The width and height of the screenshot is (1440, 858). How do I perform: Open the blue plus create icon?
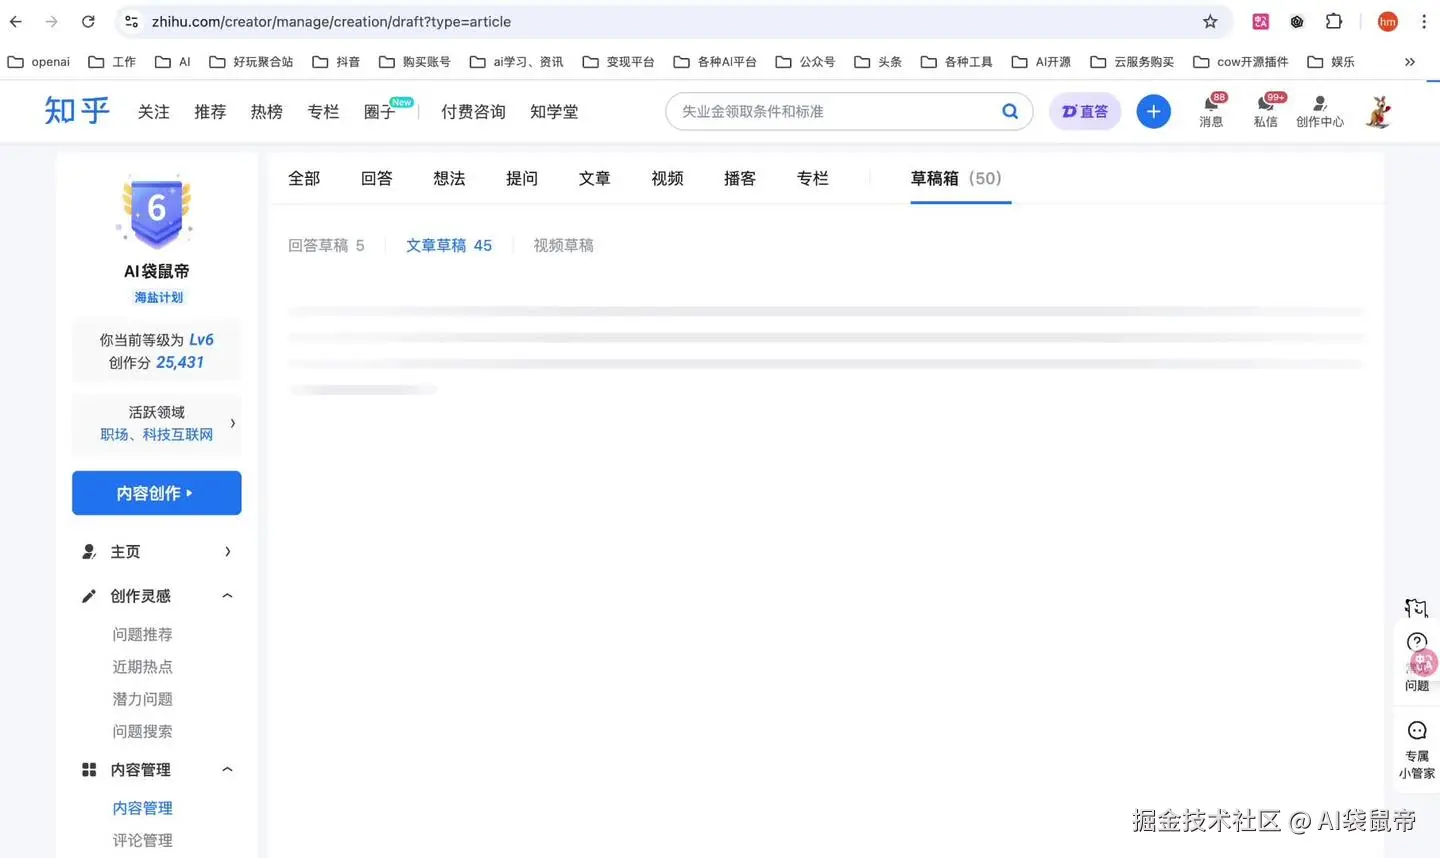click(1153, 111)
